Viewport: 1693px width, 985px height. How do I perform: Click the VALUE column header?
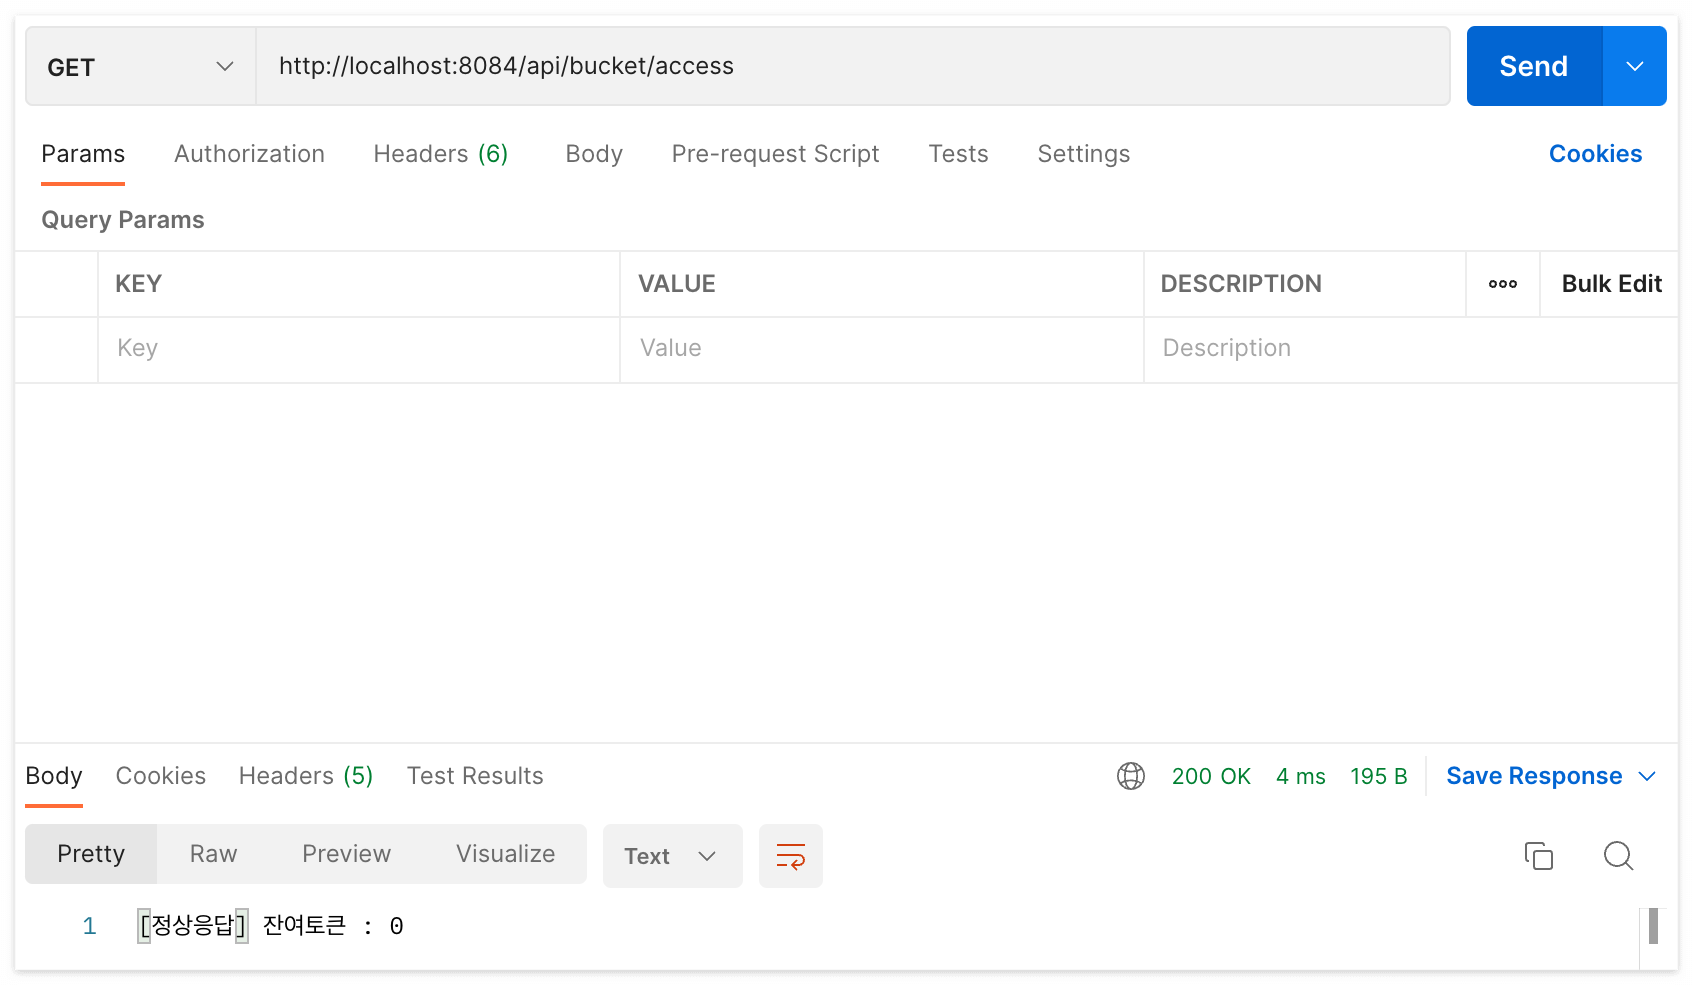click(677, 284)
